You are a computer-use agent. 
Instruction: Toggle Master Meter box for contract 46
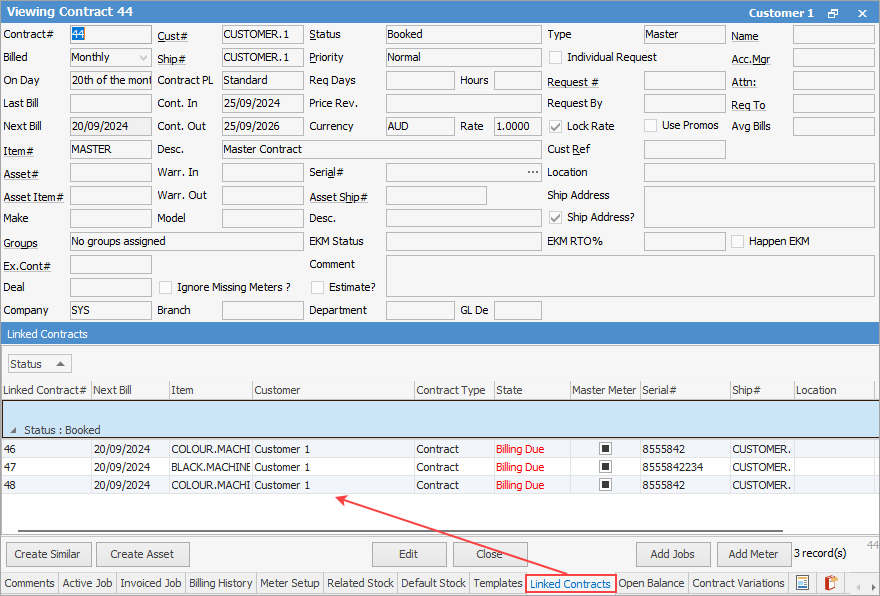click(605, 449)
